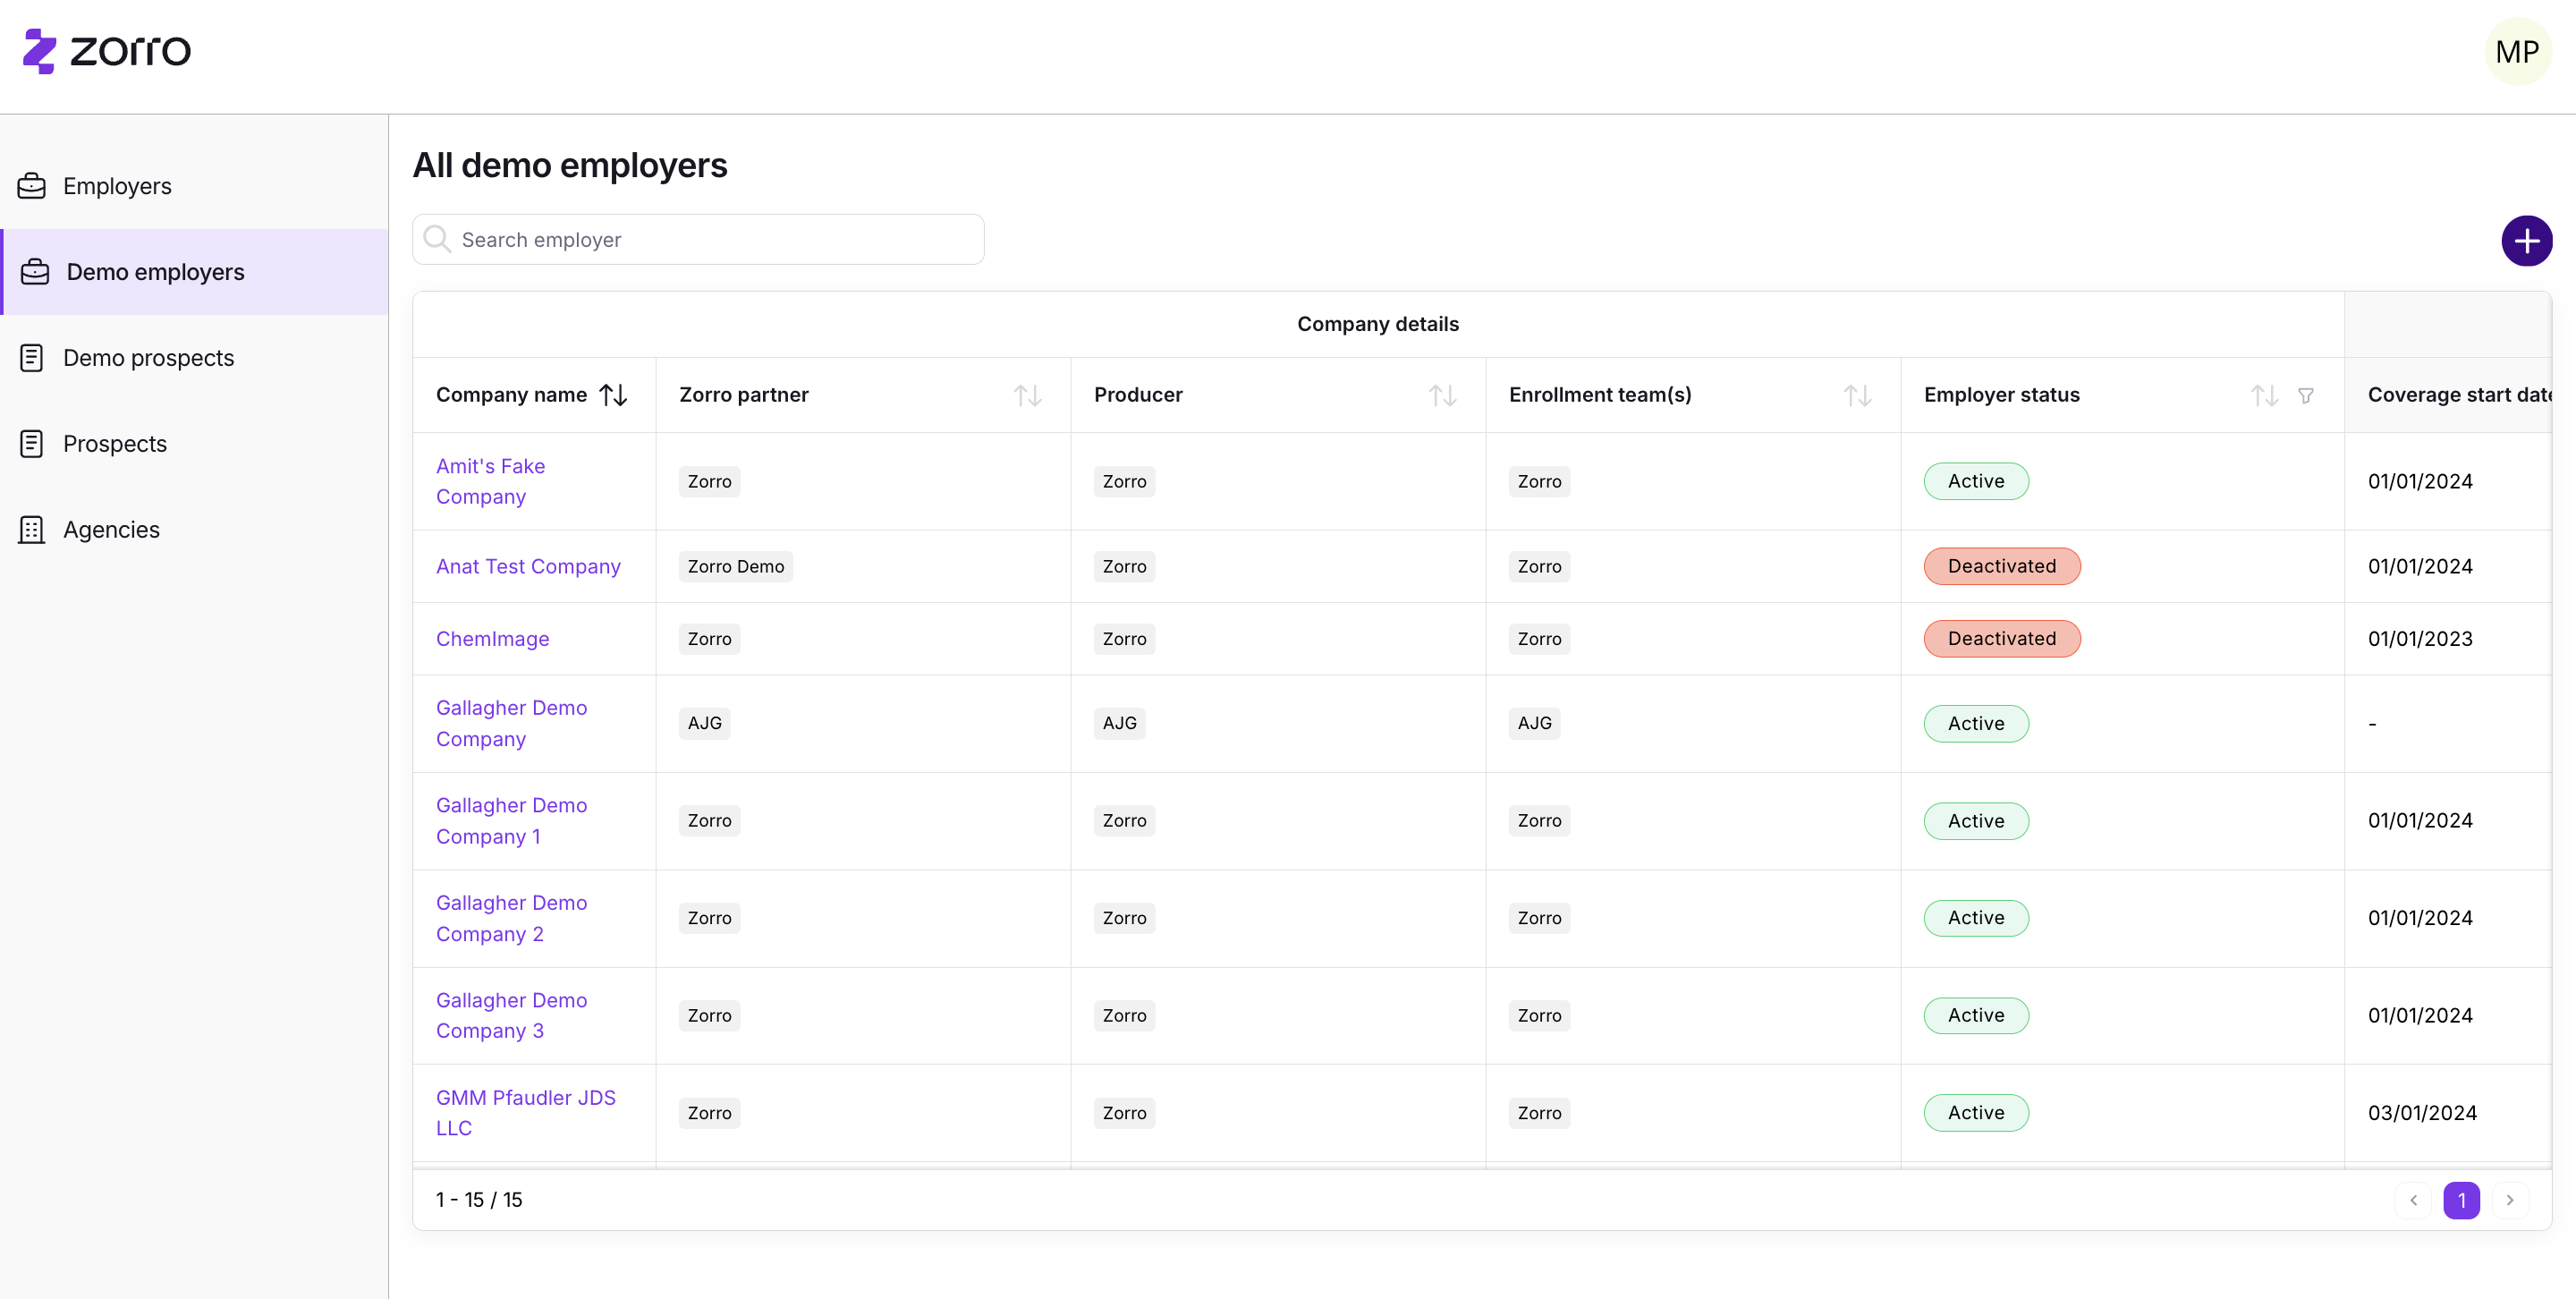Click AJG tag in Zorro partner column

point(704,723)
